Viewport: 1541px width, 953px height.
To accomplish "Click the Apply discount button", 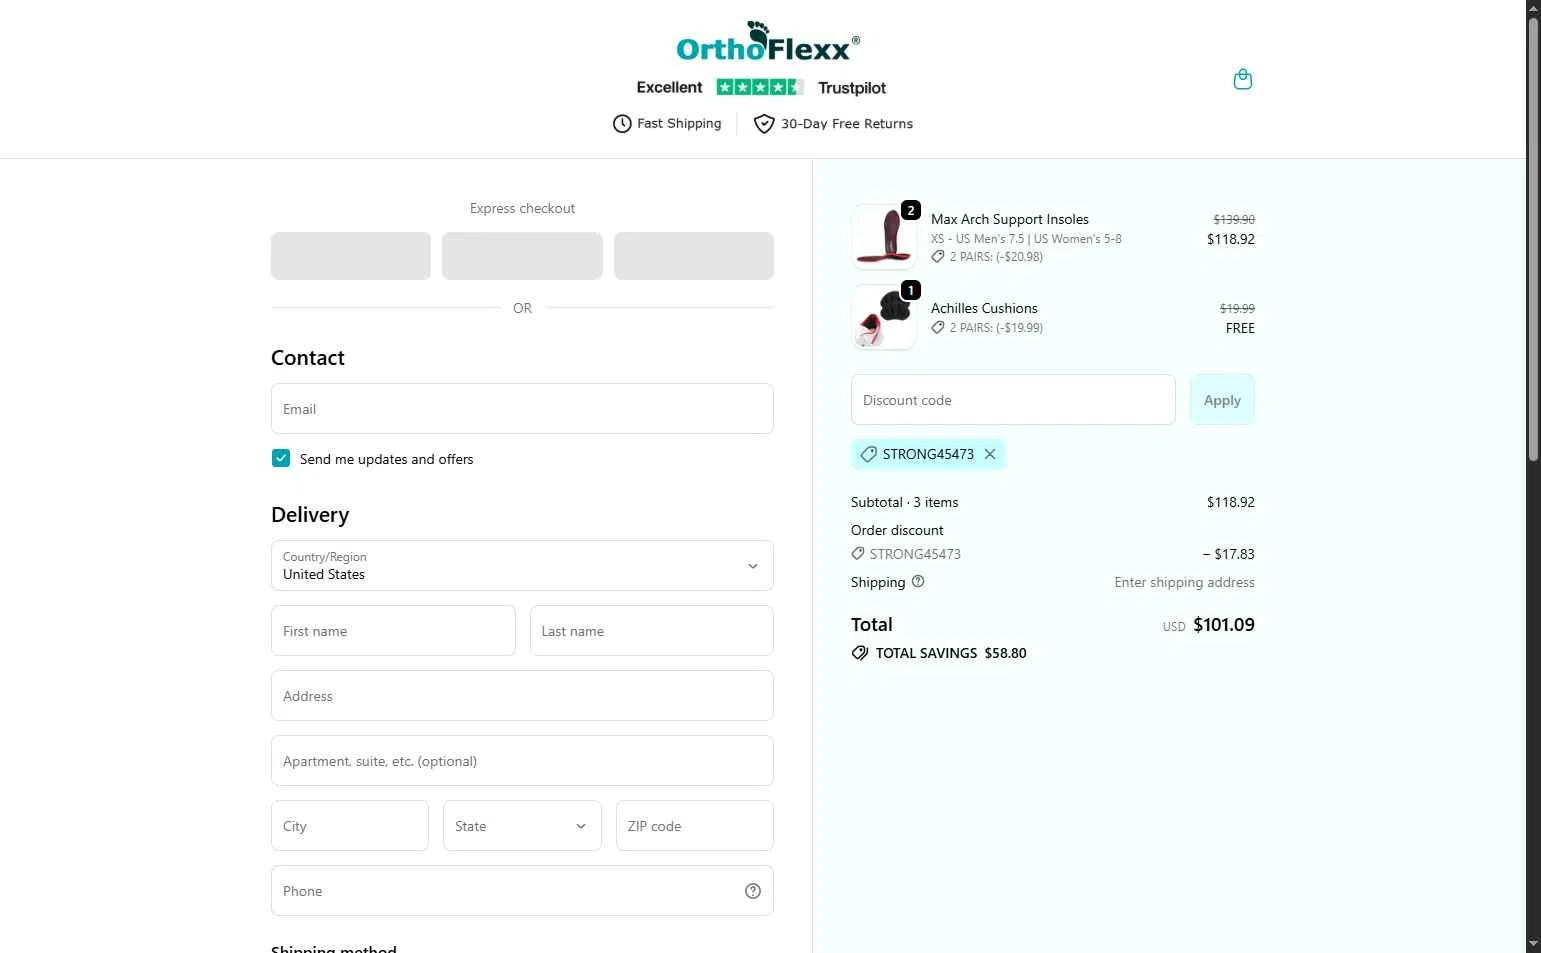I will coord(1222,400).
